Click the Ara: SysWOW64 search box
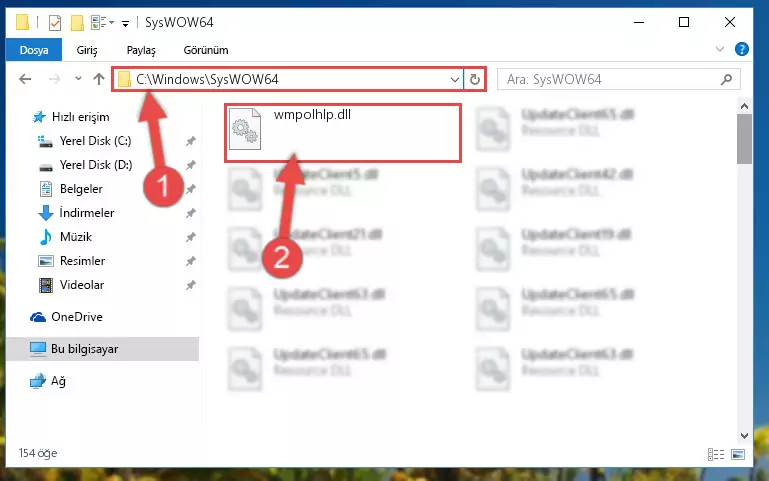The image size is (769, 481). point(618,79)
